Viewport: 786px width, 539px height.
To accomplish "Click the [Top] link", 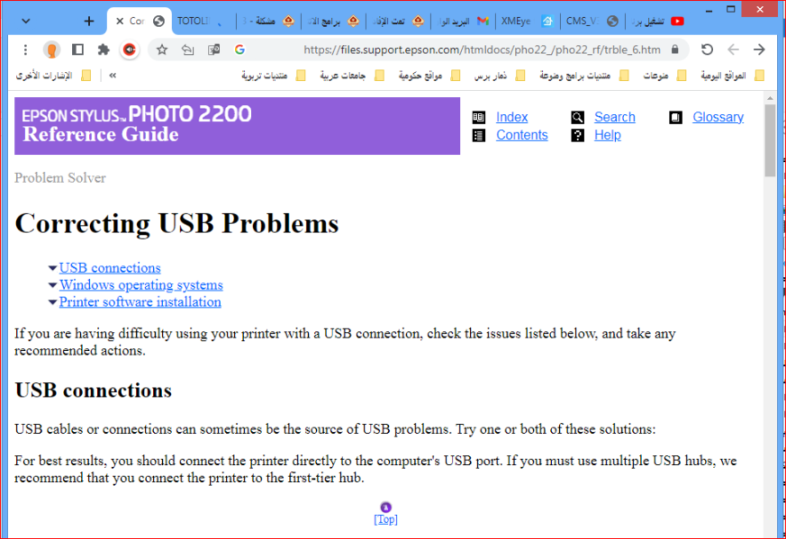I will coord(385,519).
